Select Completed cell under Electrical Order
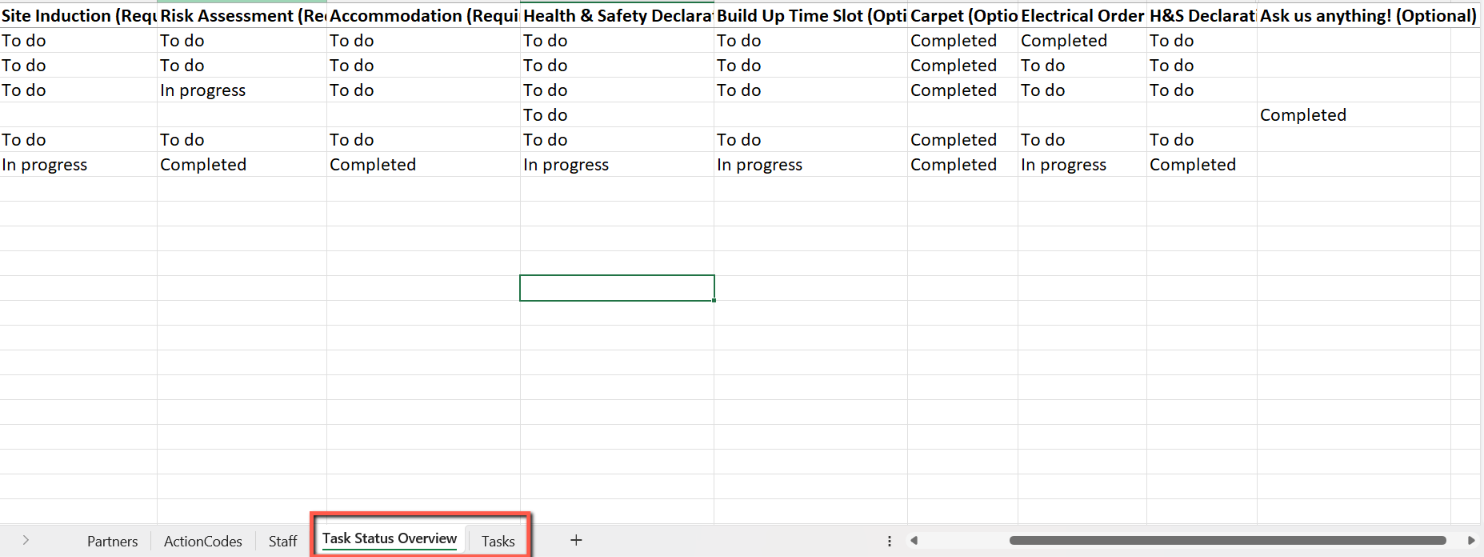Image resolution: width=1484 pixels, height=557 pixels. point(1083,41)
